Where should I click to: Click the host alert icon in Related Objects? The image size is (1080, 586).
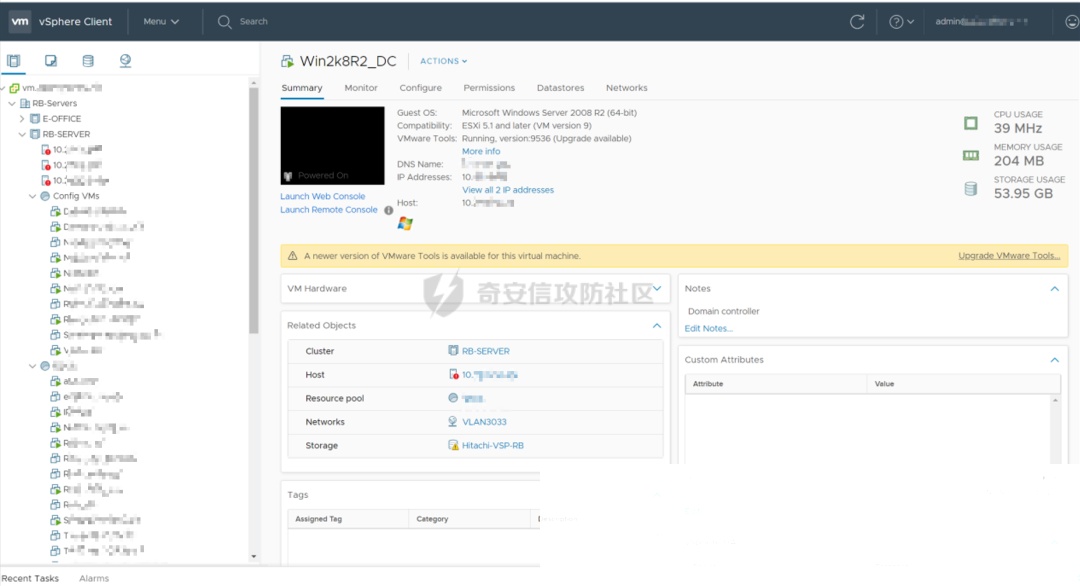[x=453, y=374]
